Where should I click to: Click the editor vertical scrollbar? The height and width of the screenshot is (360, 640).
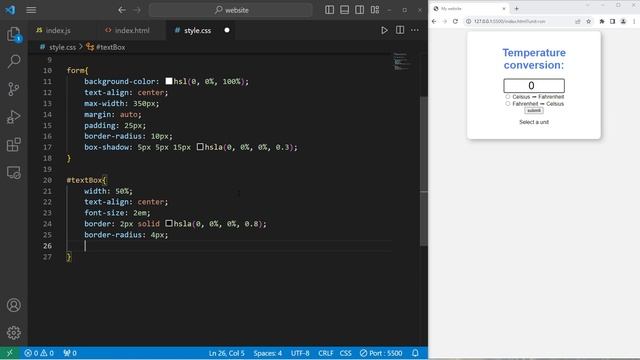[424, 171]
